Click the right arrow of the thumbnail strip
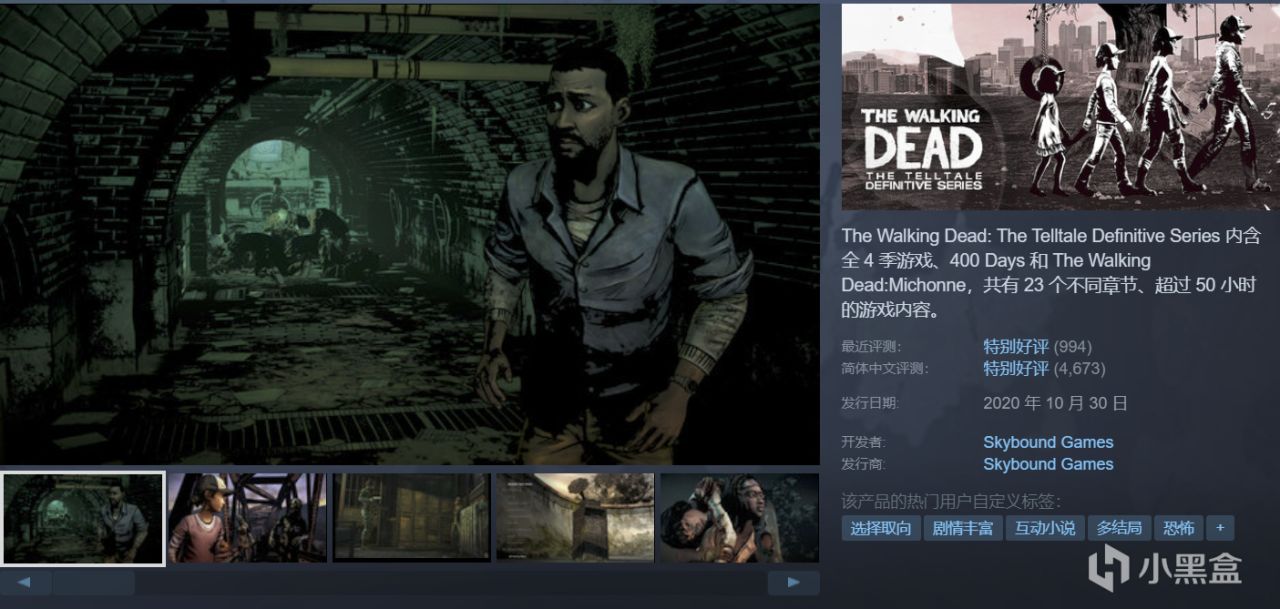The image size is (1280, 609). point(793,582)
